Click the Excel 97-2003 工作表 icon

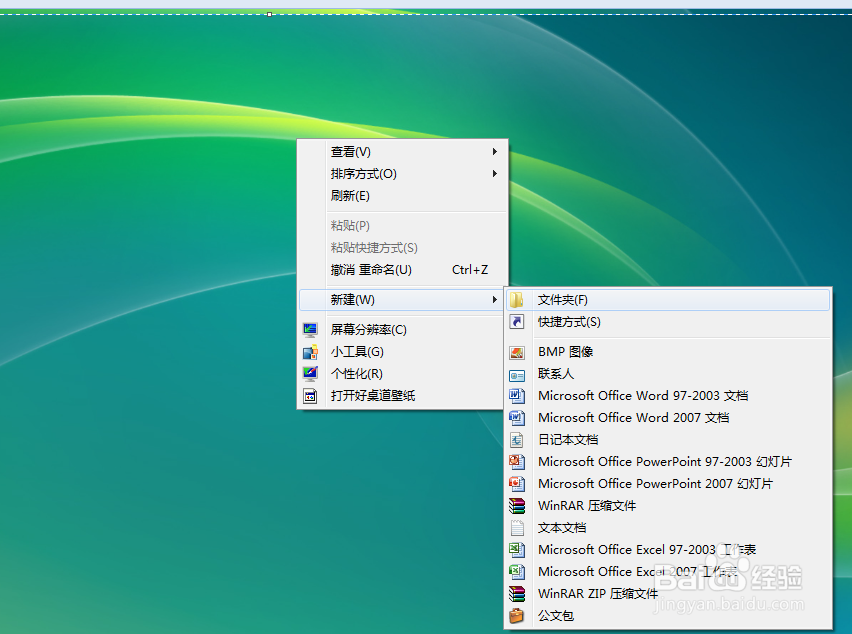(x=516, y=550)
